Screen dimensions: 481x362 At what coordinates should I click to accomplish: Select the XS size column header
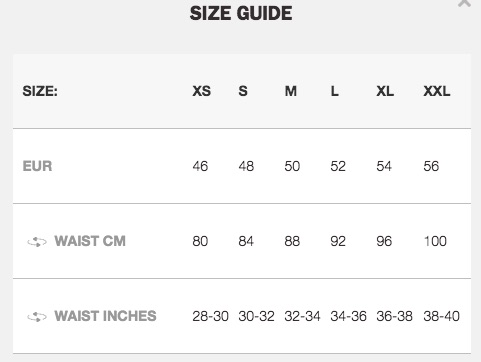[201, 91]
